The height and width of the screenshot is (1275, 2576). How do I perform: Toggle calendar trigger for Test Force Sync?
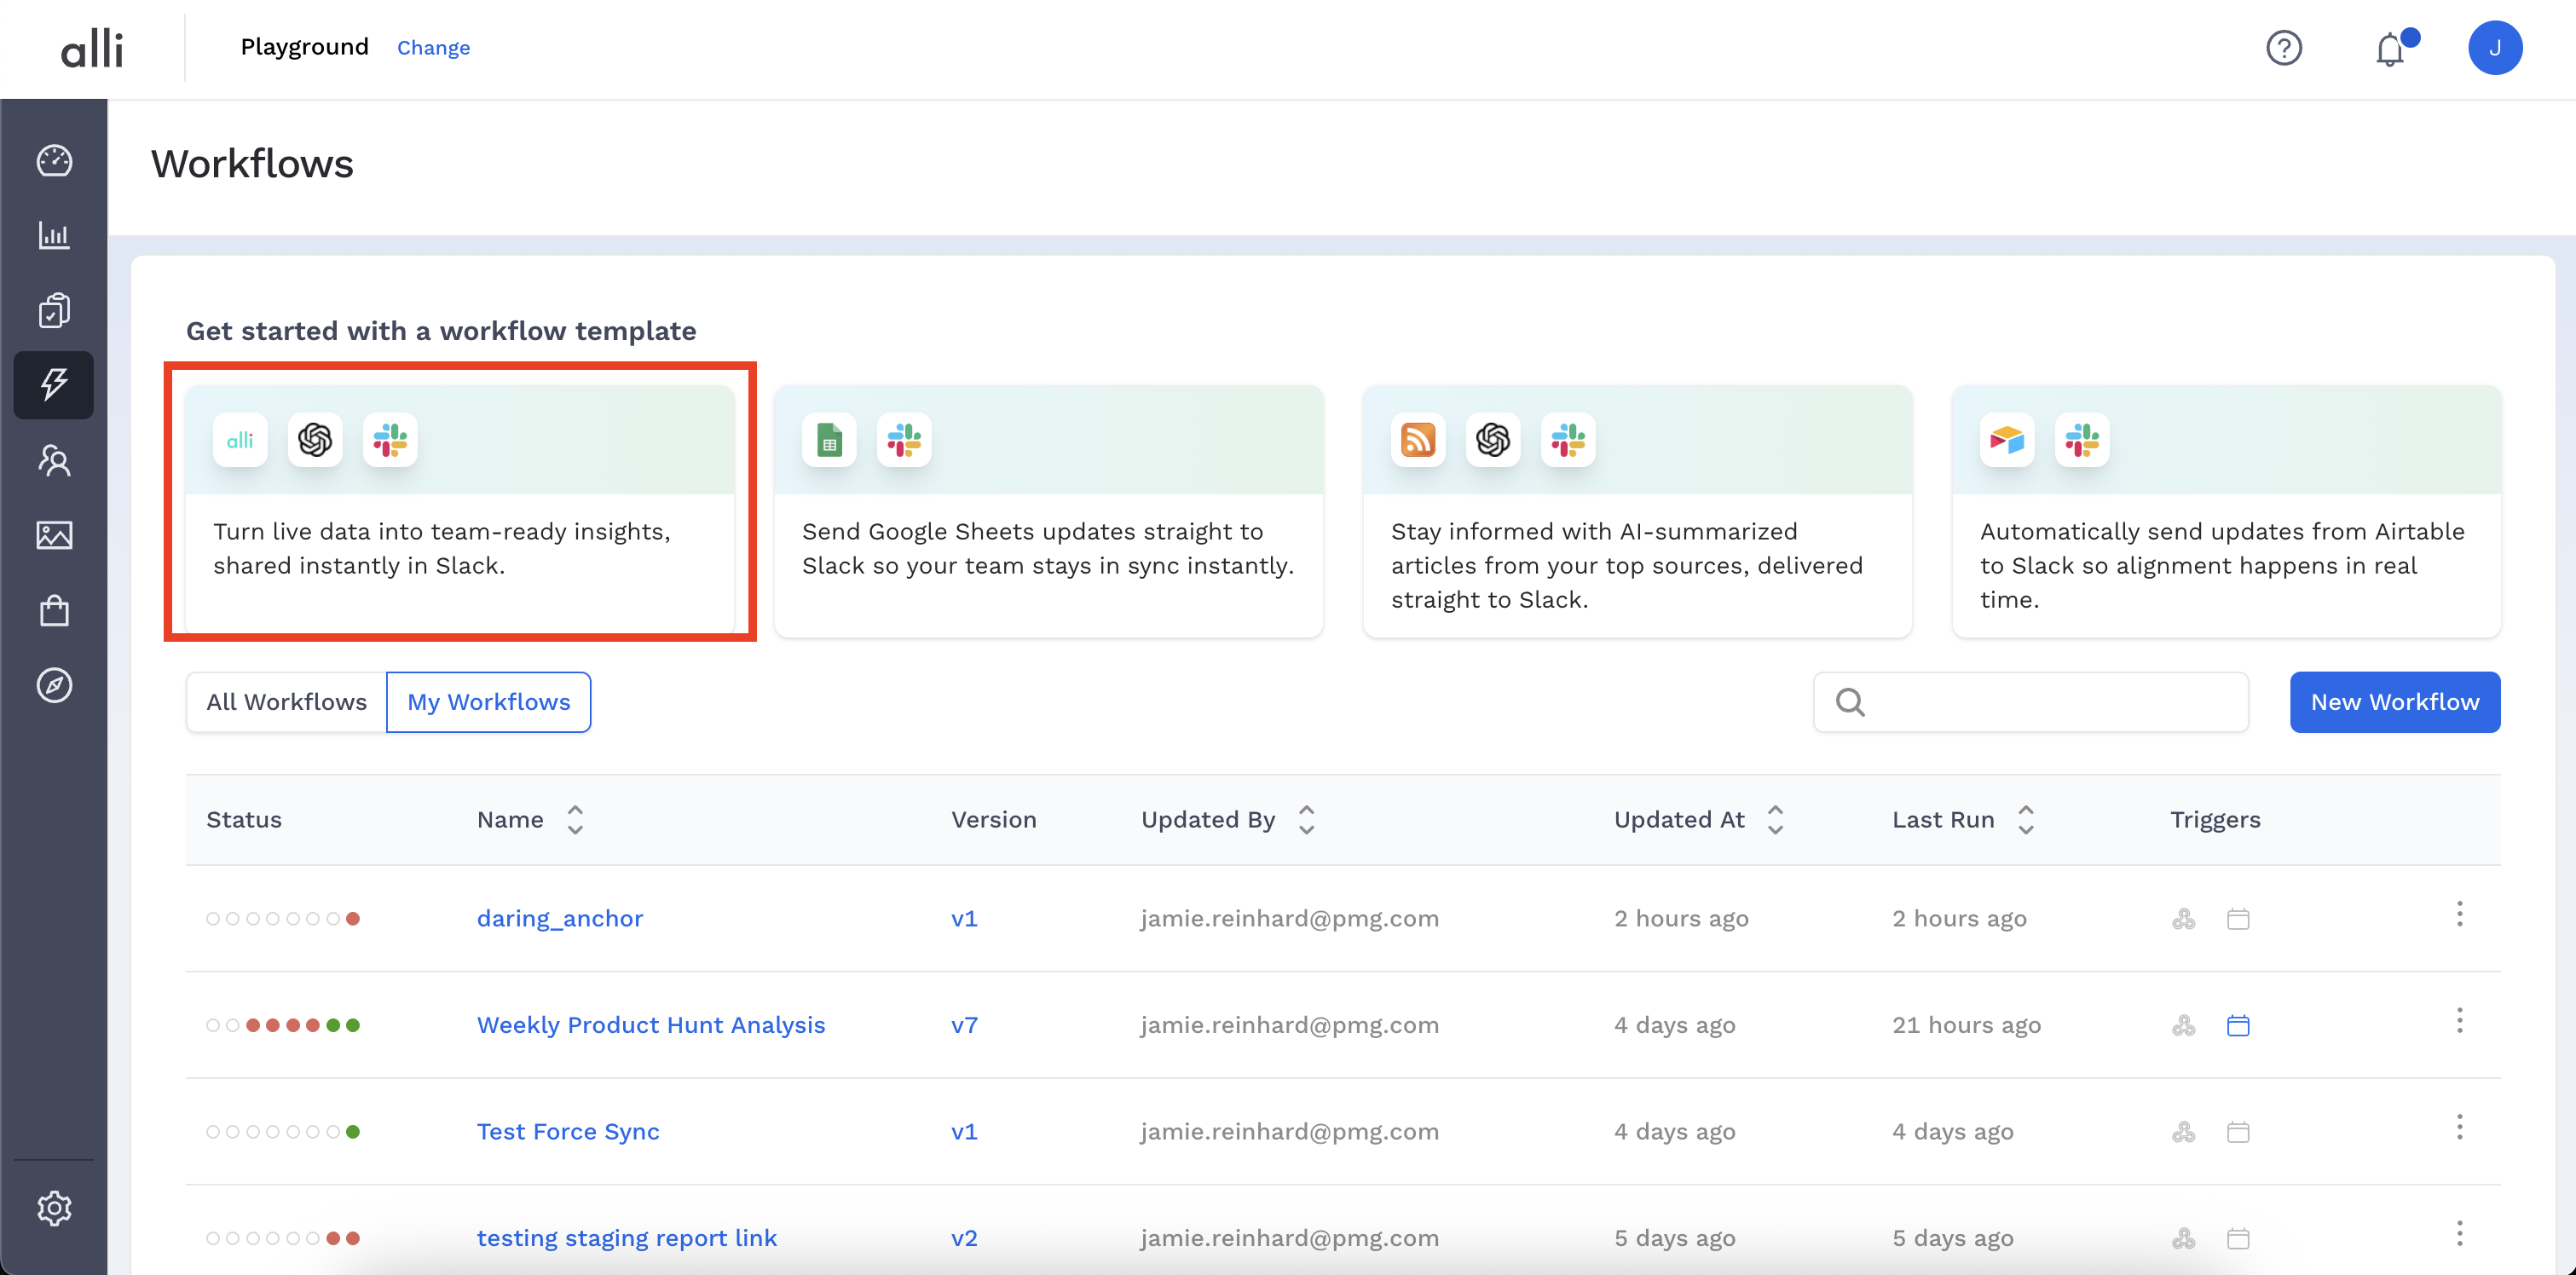(2238, 1132)
